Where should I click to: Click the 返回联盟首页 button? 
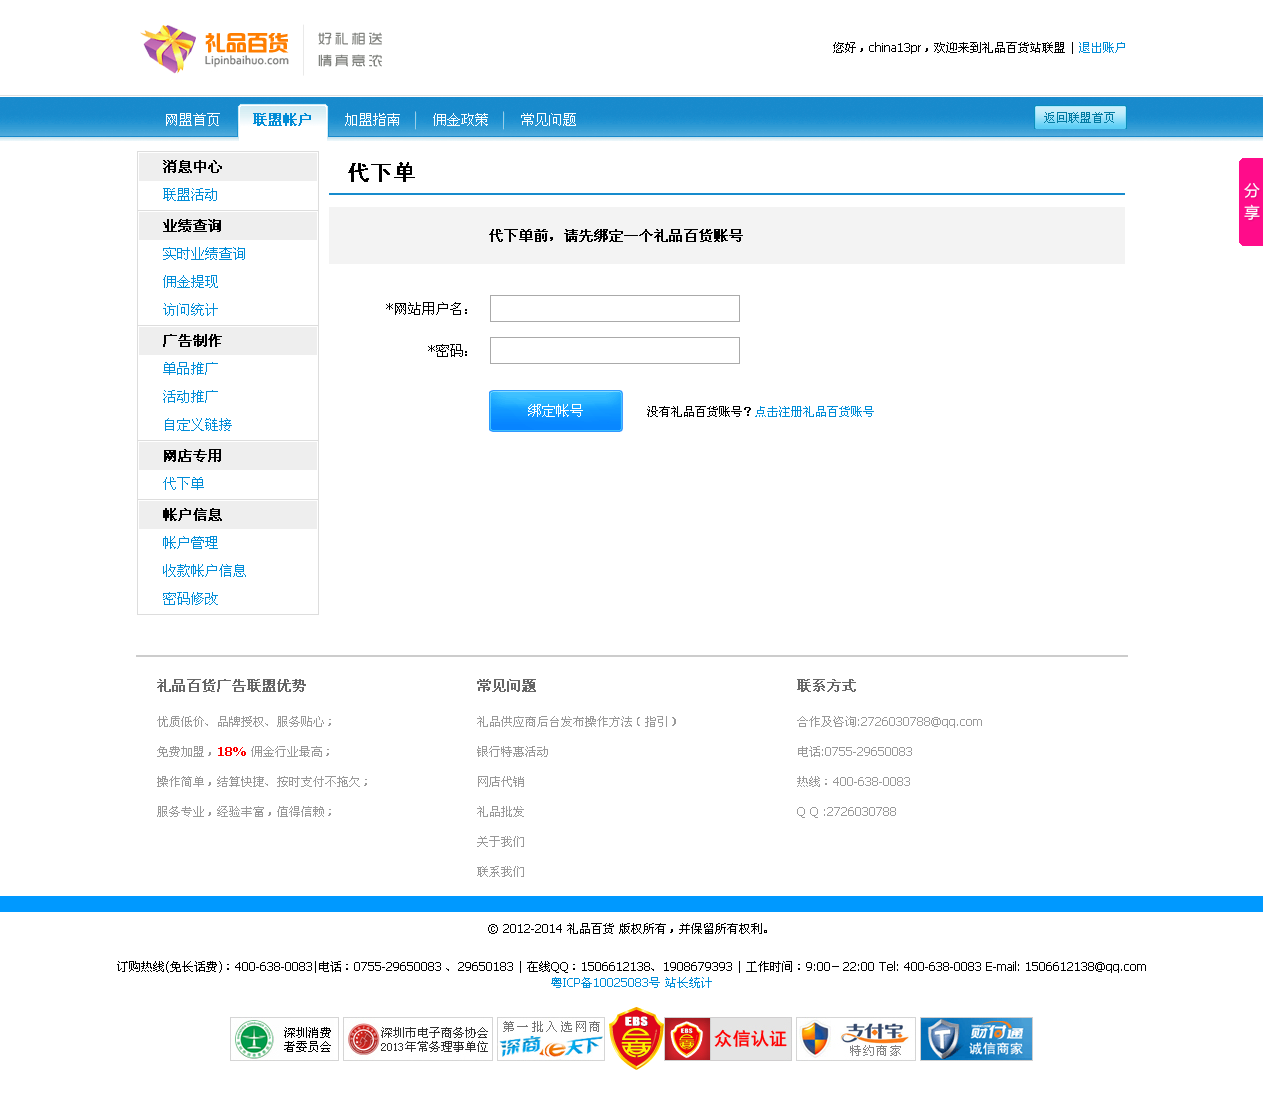coord(1080,118)
